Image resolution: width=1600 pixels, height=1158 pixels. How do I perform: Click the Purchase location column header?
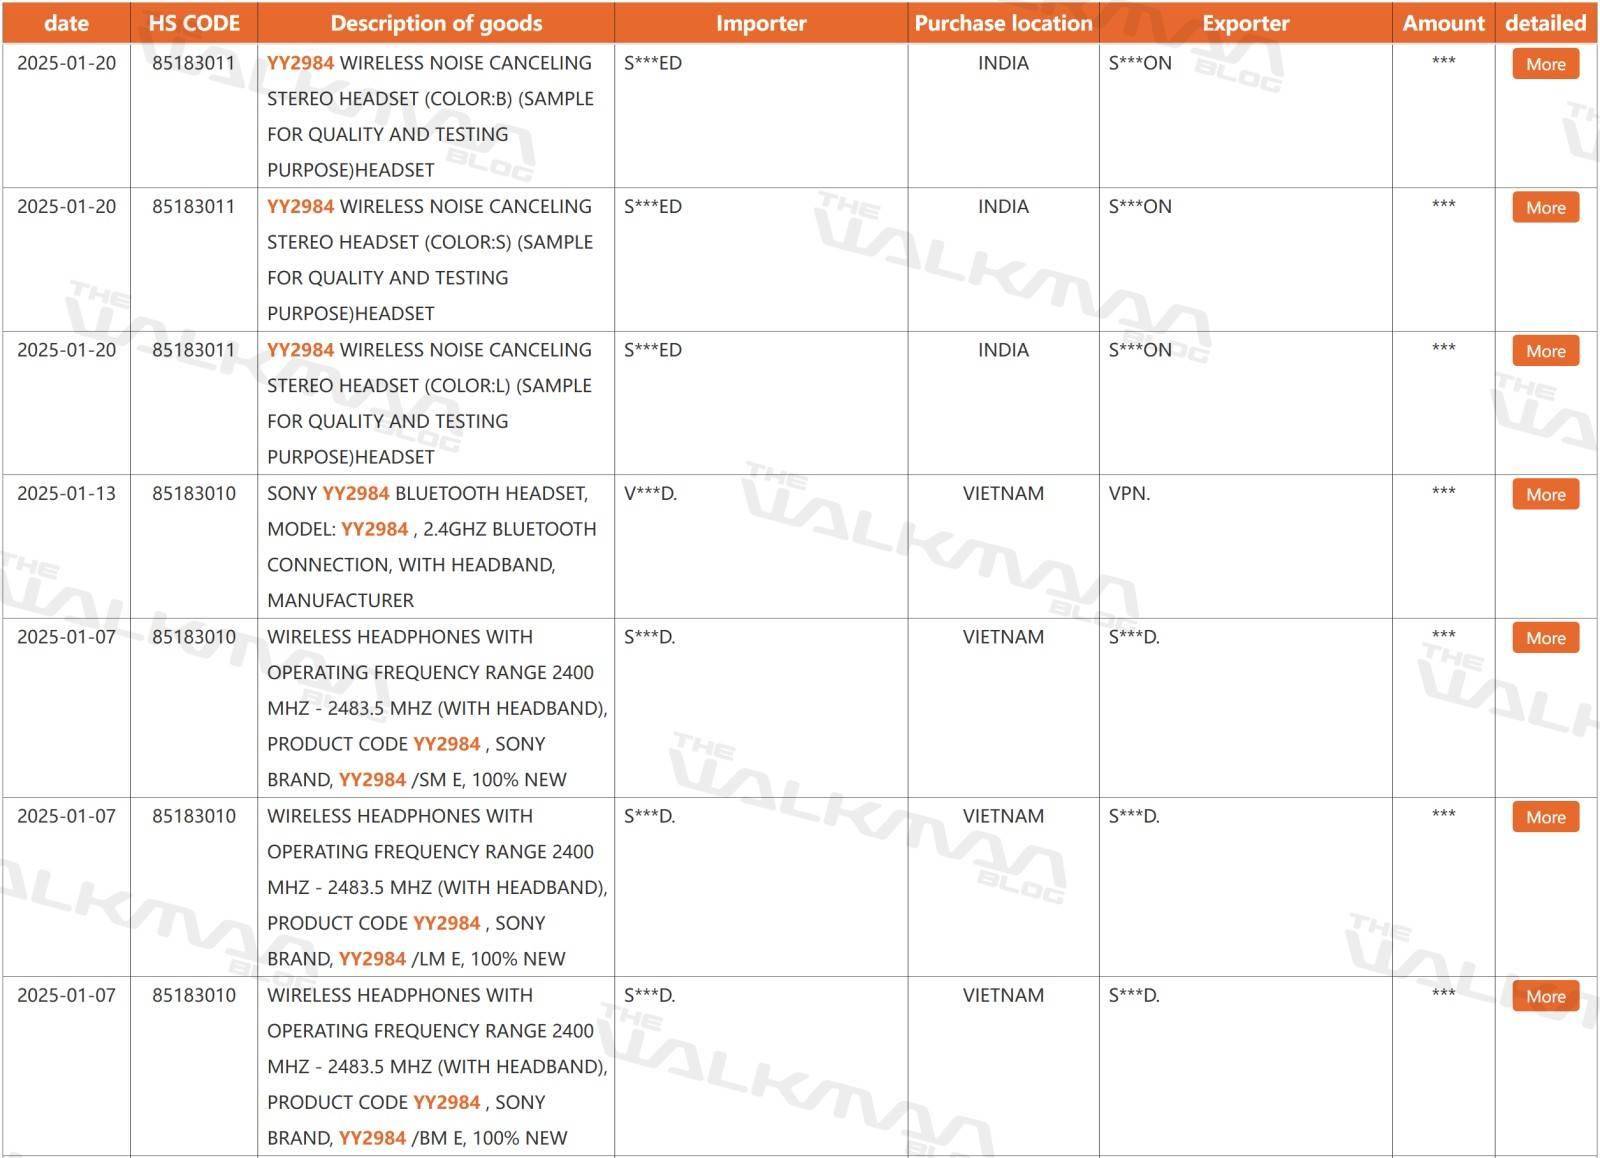click(1003, 23)
